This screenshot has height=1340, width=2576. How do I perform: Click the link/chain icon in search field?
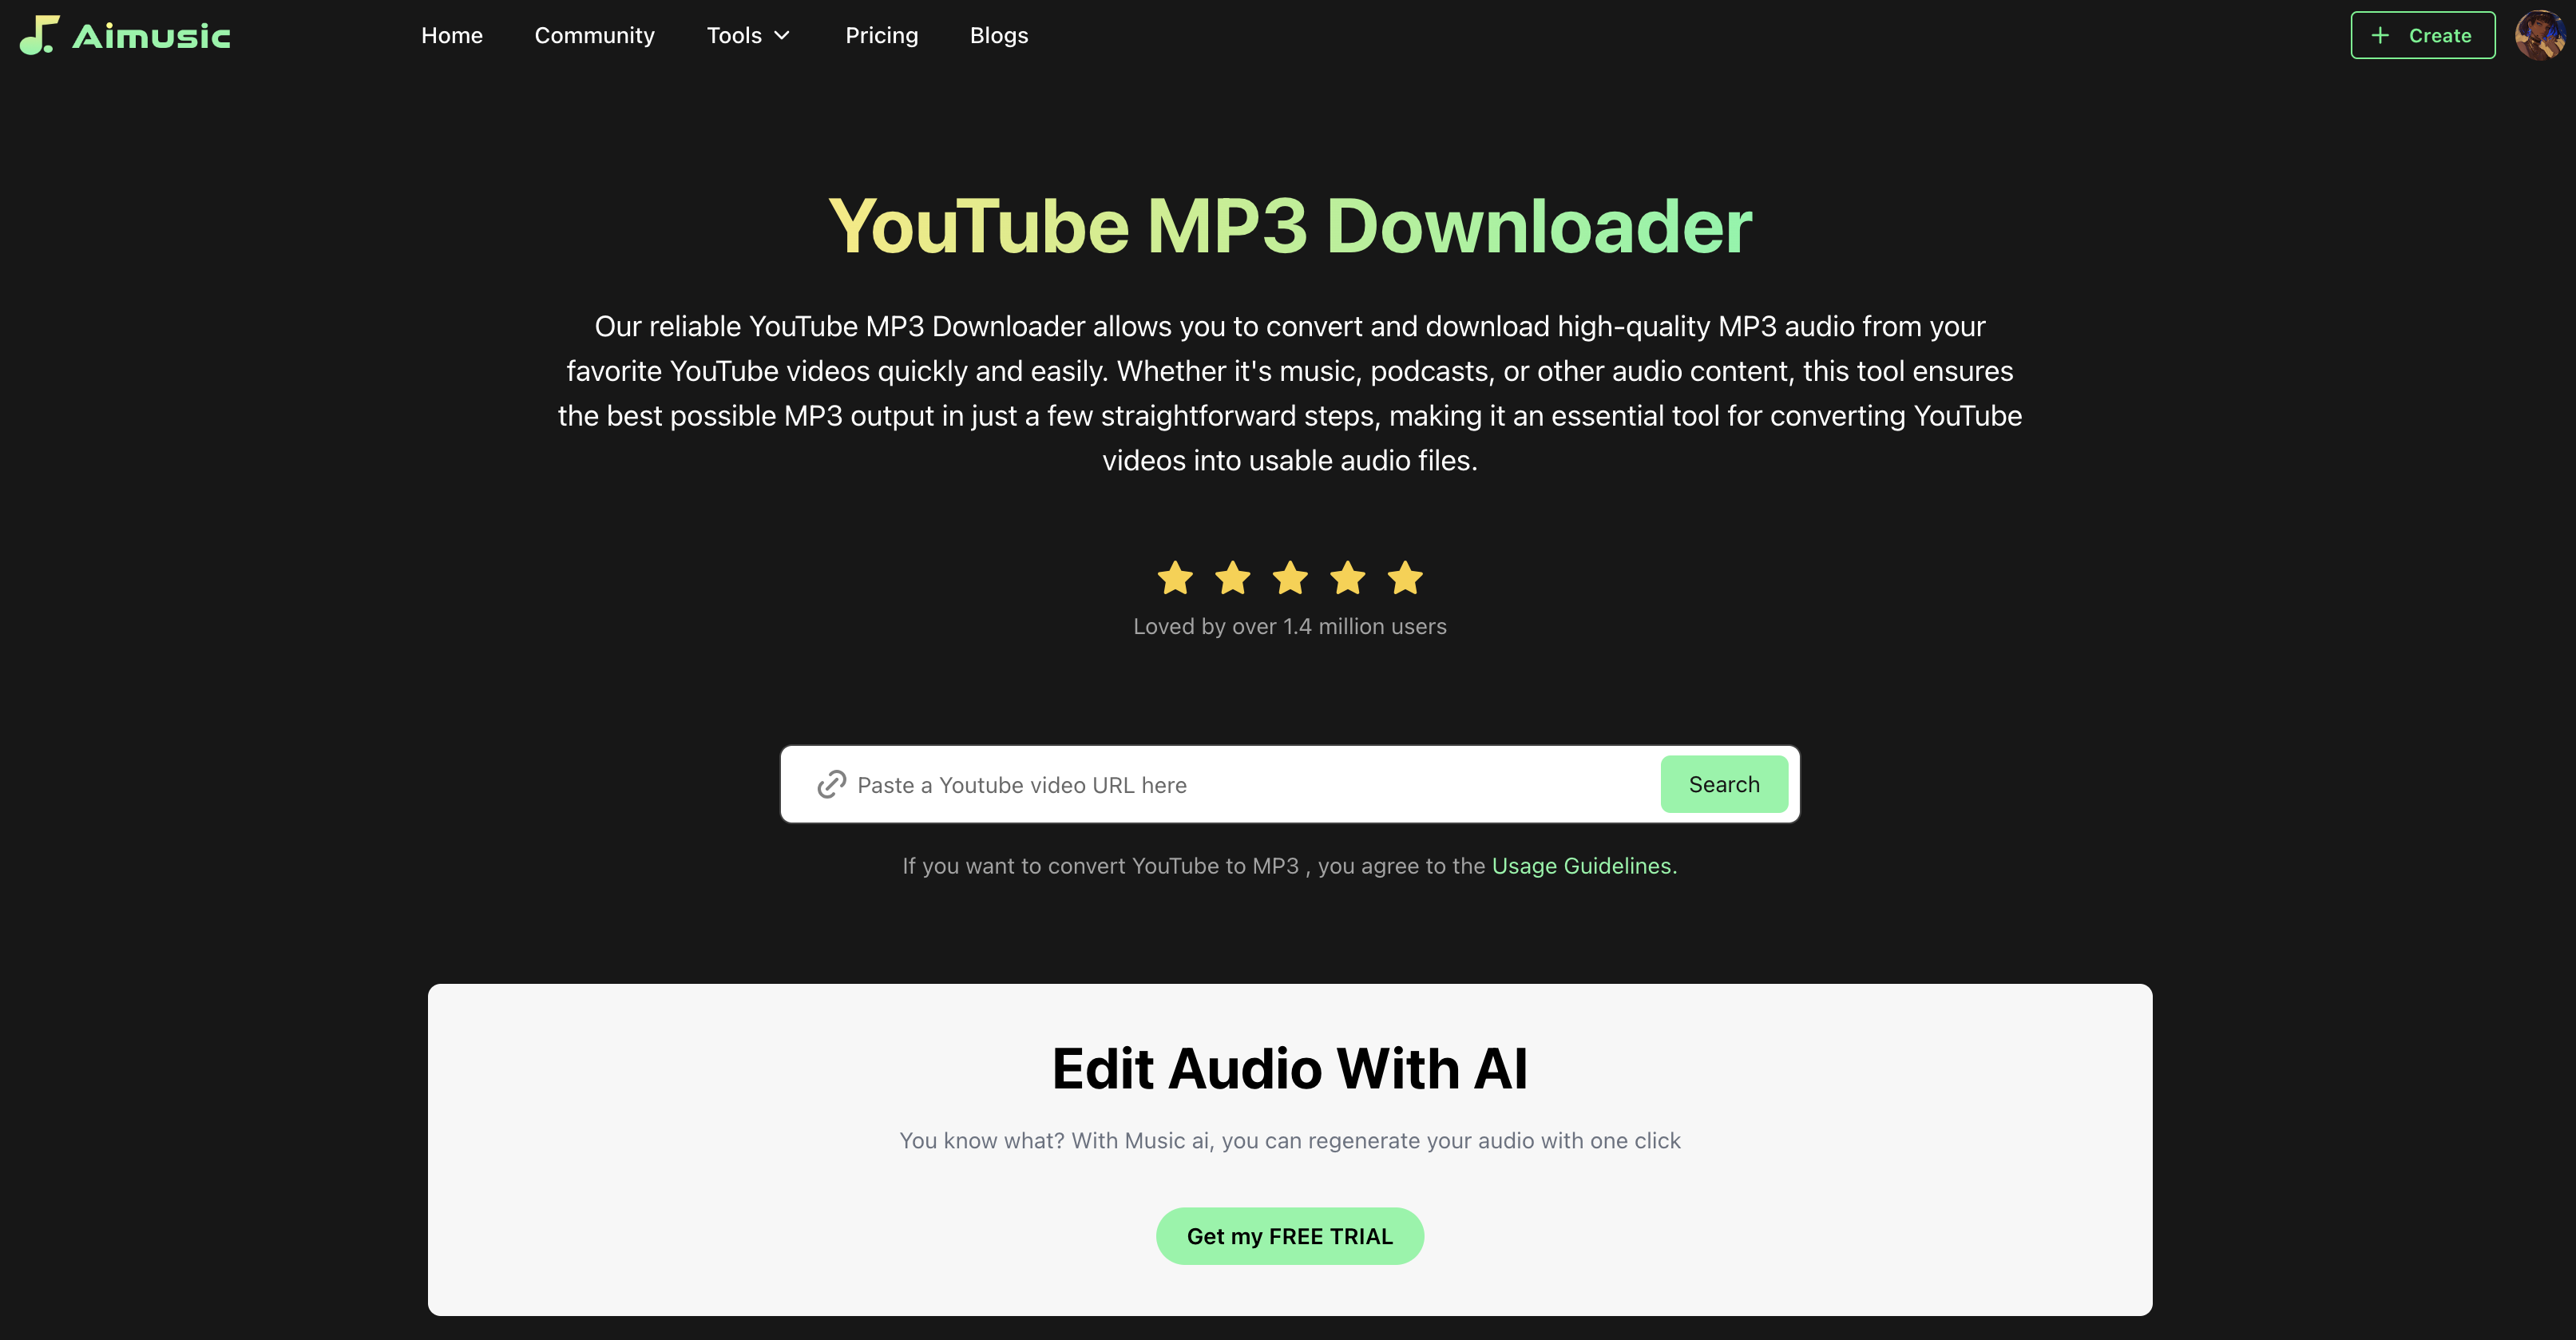(x=831, y=783)
